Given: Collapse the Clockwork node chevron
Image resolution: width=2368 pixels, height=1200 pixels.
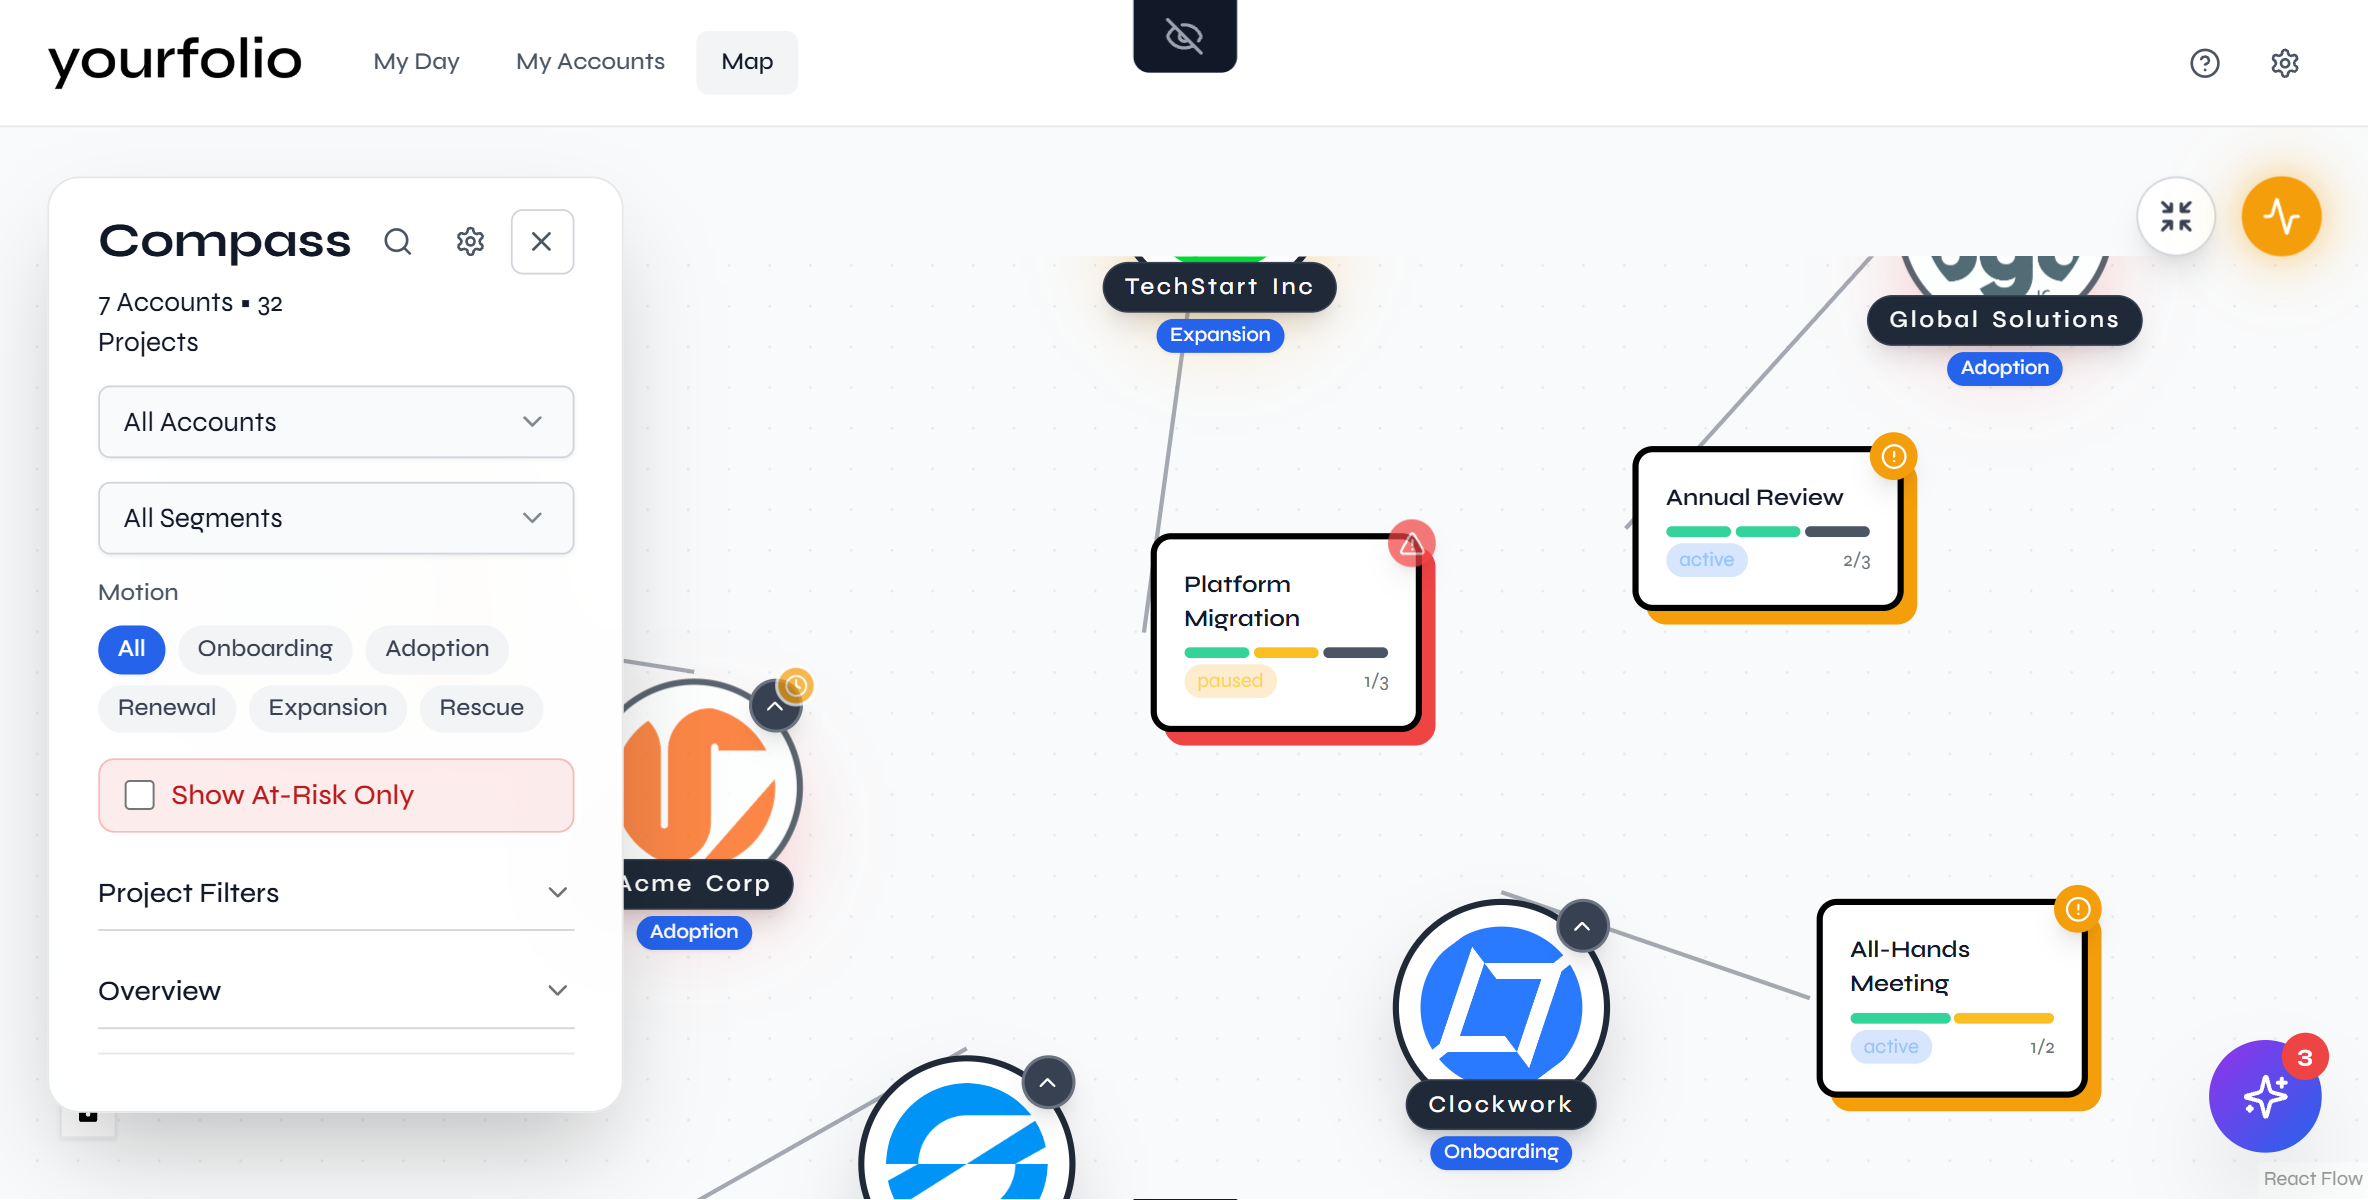Looking at the screenshot, I should tap(1582, 926).
